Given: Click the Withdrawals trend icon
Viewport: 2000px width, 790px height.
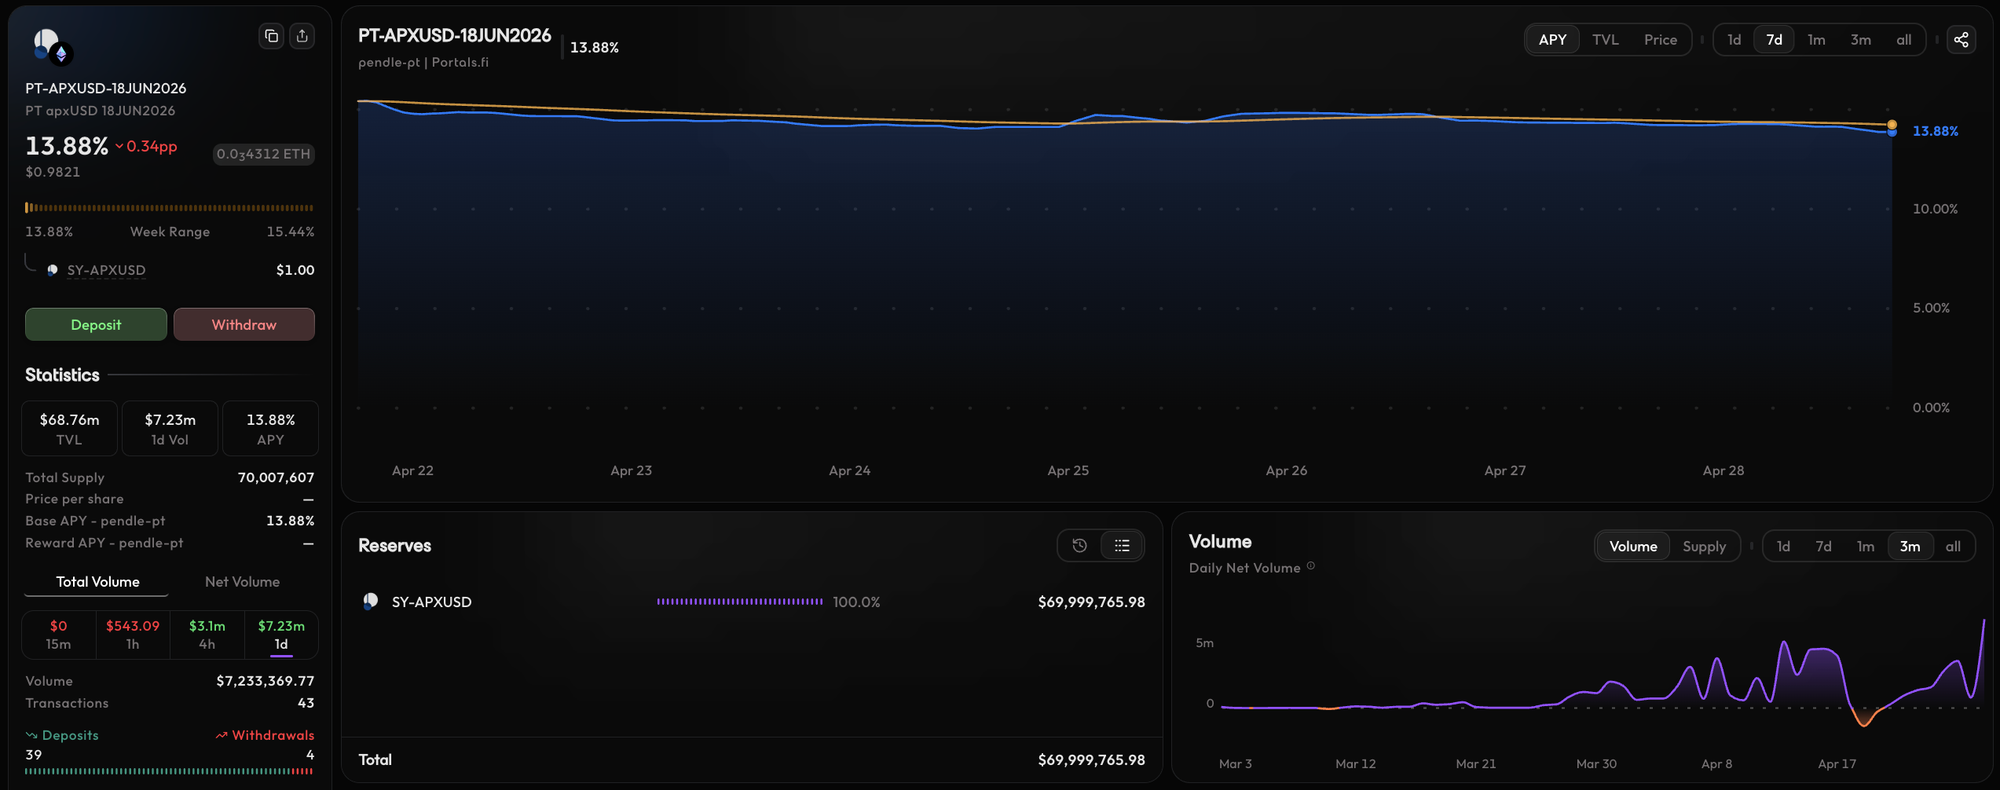Looking at the screenshot, I should 222,735.
